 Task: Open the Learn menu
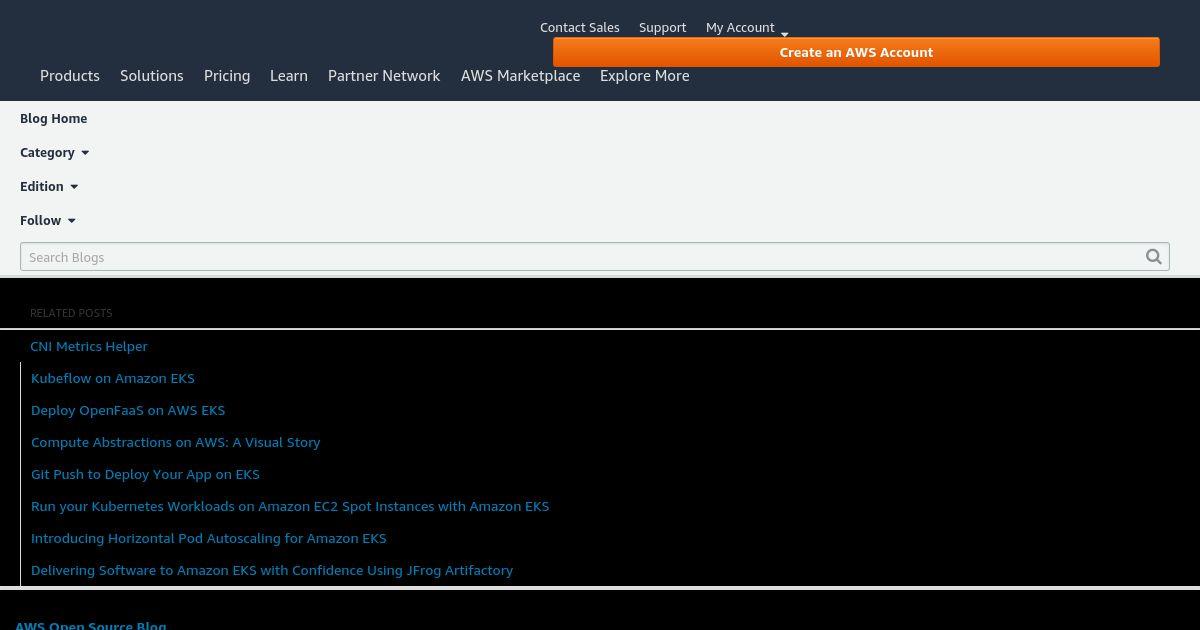[x=289, y=76]
